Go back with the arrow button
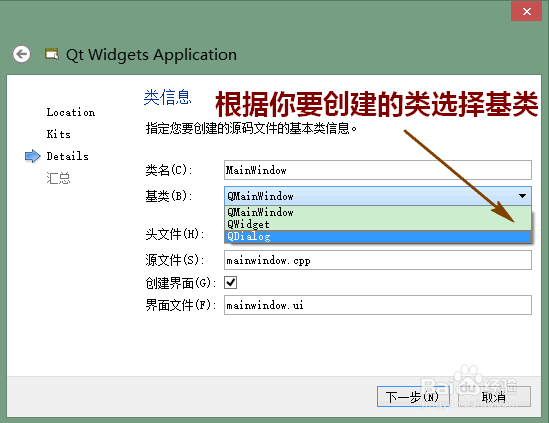This screenshot has height=423, width=549. click(x=21, y=54)
